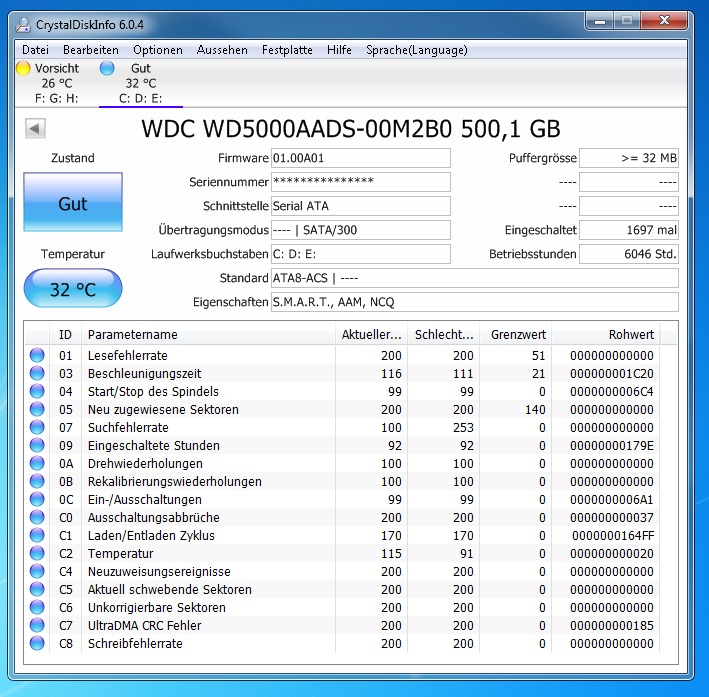Click the Schnittstelle field Serial ATA
This screenshot has width=709, height=697.
tap(360, 206)
